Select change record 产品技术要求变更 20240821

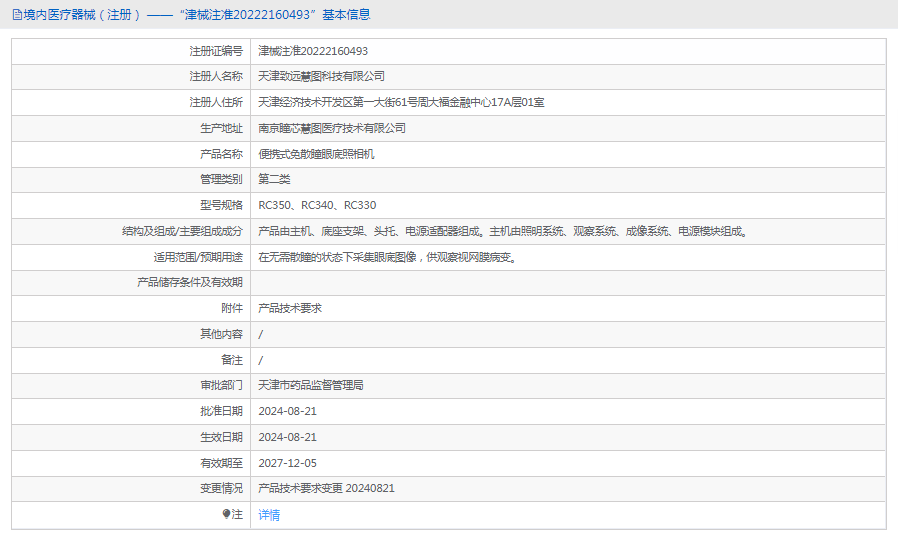click(326, 488)
